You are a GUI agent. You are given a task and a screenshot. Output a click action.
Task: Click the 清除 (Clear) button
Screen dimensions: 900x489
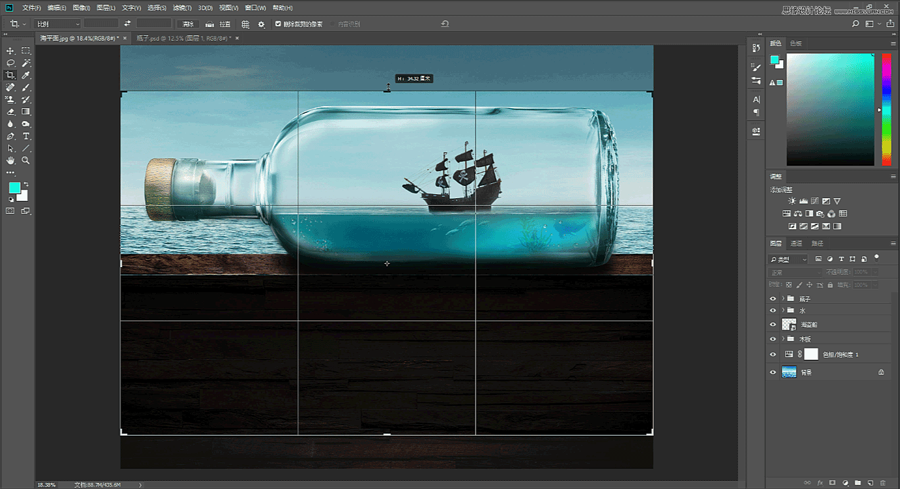[187, 23]
